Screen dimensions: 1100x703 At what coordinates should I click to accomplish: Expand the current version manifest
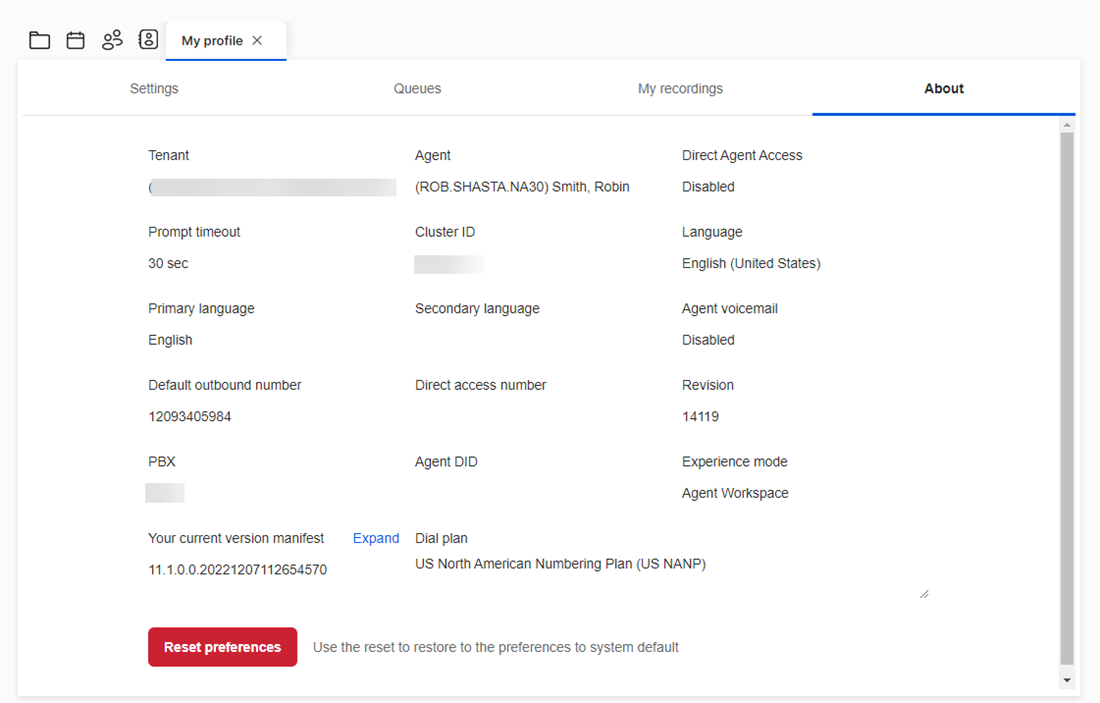pos(376,538)
